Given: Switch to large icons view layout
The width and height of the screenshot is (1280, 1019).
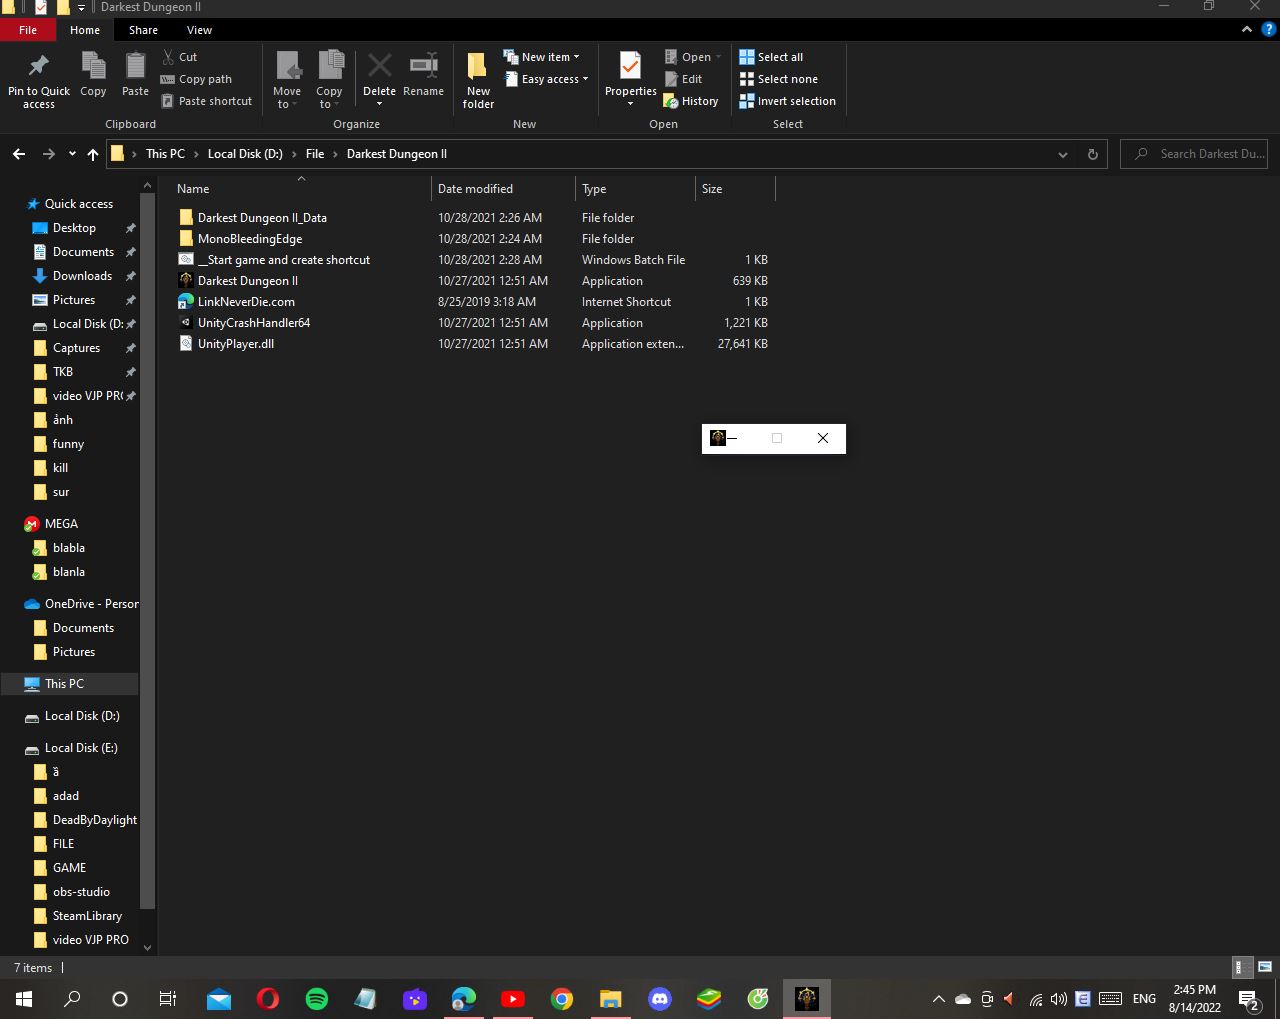Looking at the screenshot, I should point(1265,967).
